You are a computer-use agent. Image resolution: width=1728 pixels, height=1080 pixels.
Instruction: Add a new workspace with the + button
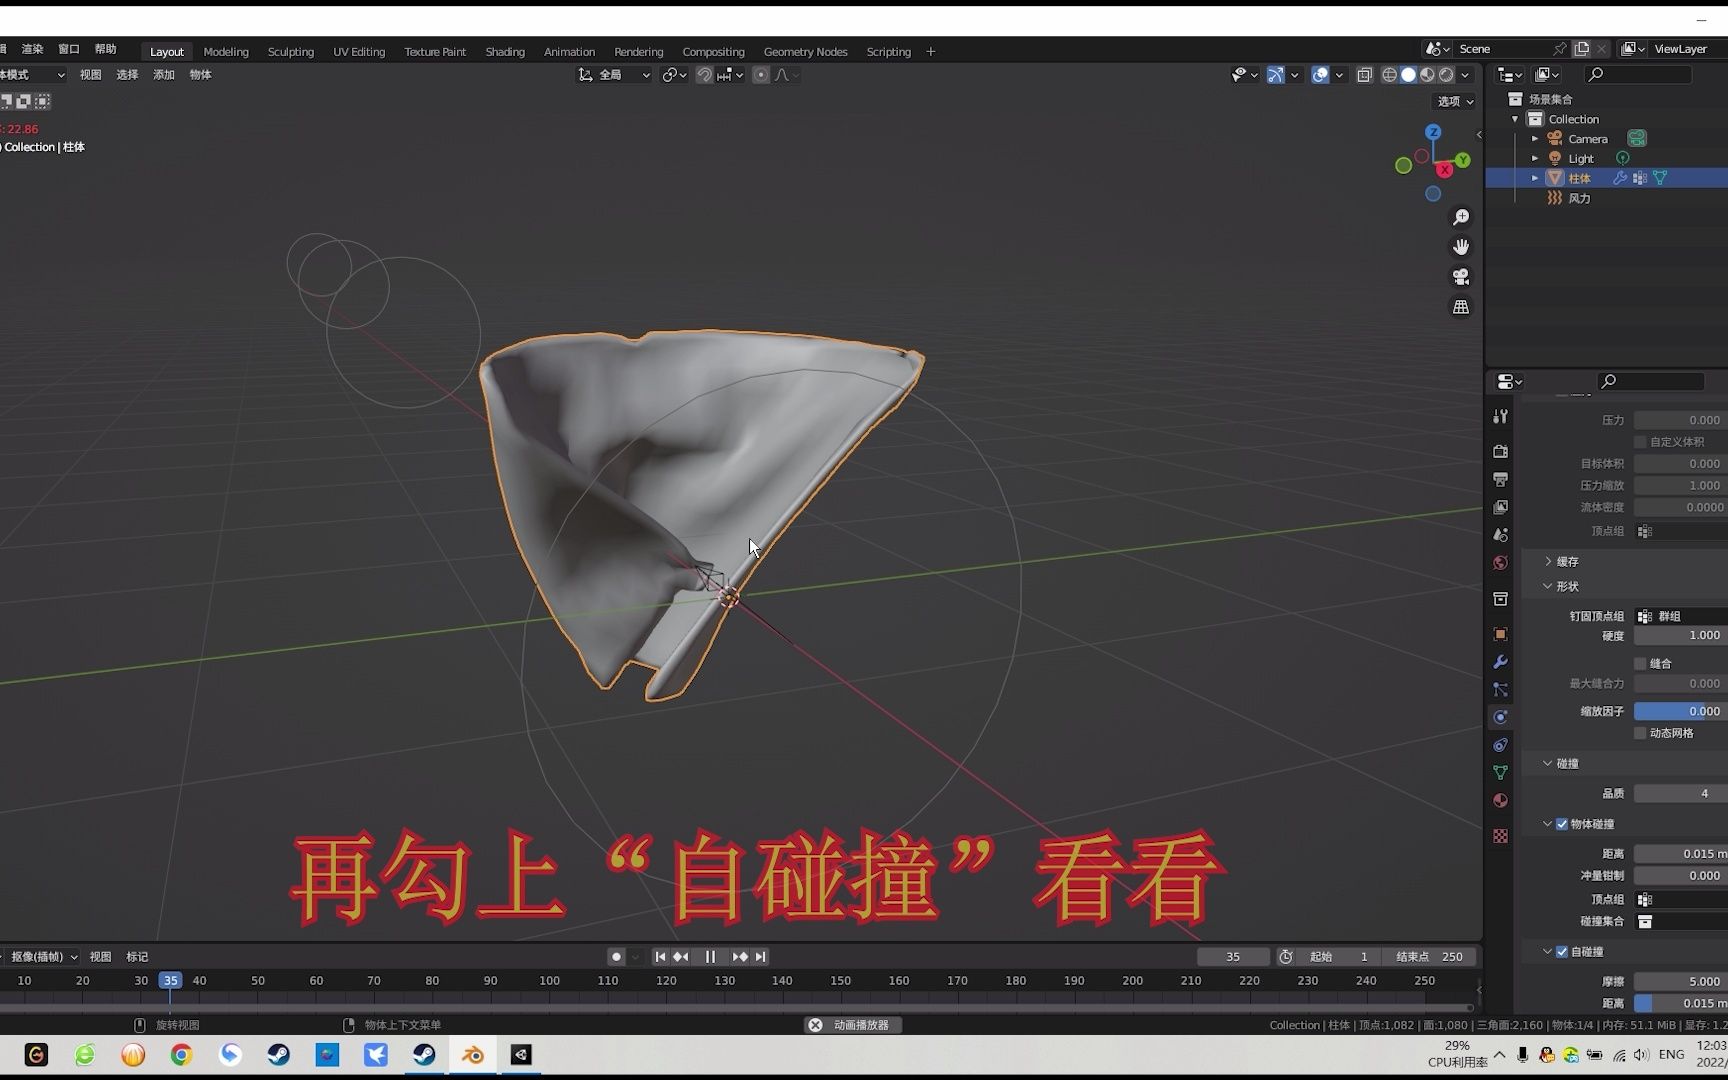930,51
